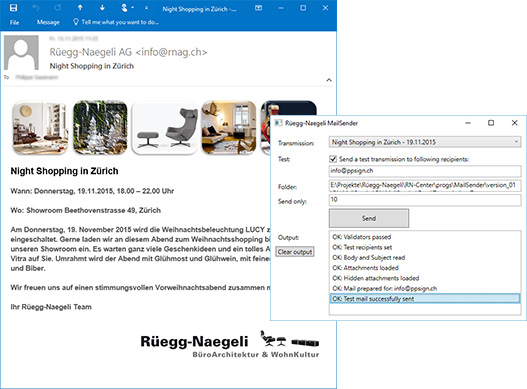527x389 pixels.
Task: Click the Rüegg-Naegeli logo at email bottom
Action: [230, 344]
